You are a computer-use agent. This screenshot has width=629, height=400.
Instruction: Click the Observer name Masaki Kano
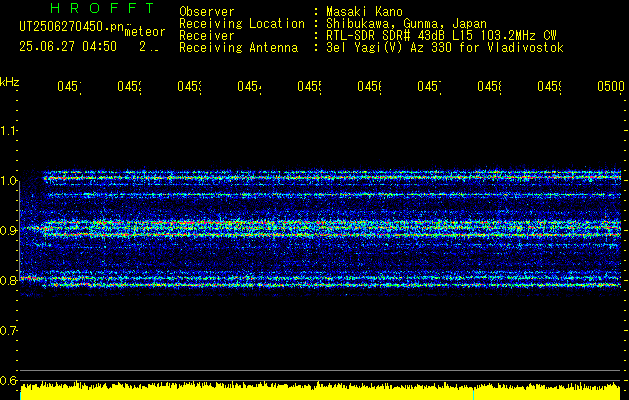pos(364,12)
